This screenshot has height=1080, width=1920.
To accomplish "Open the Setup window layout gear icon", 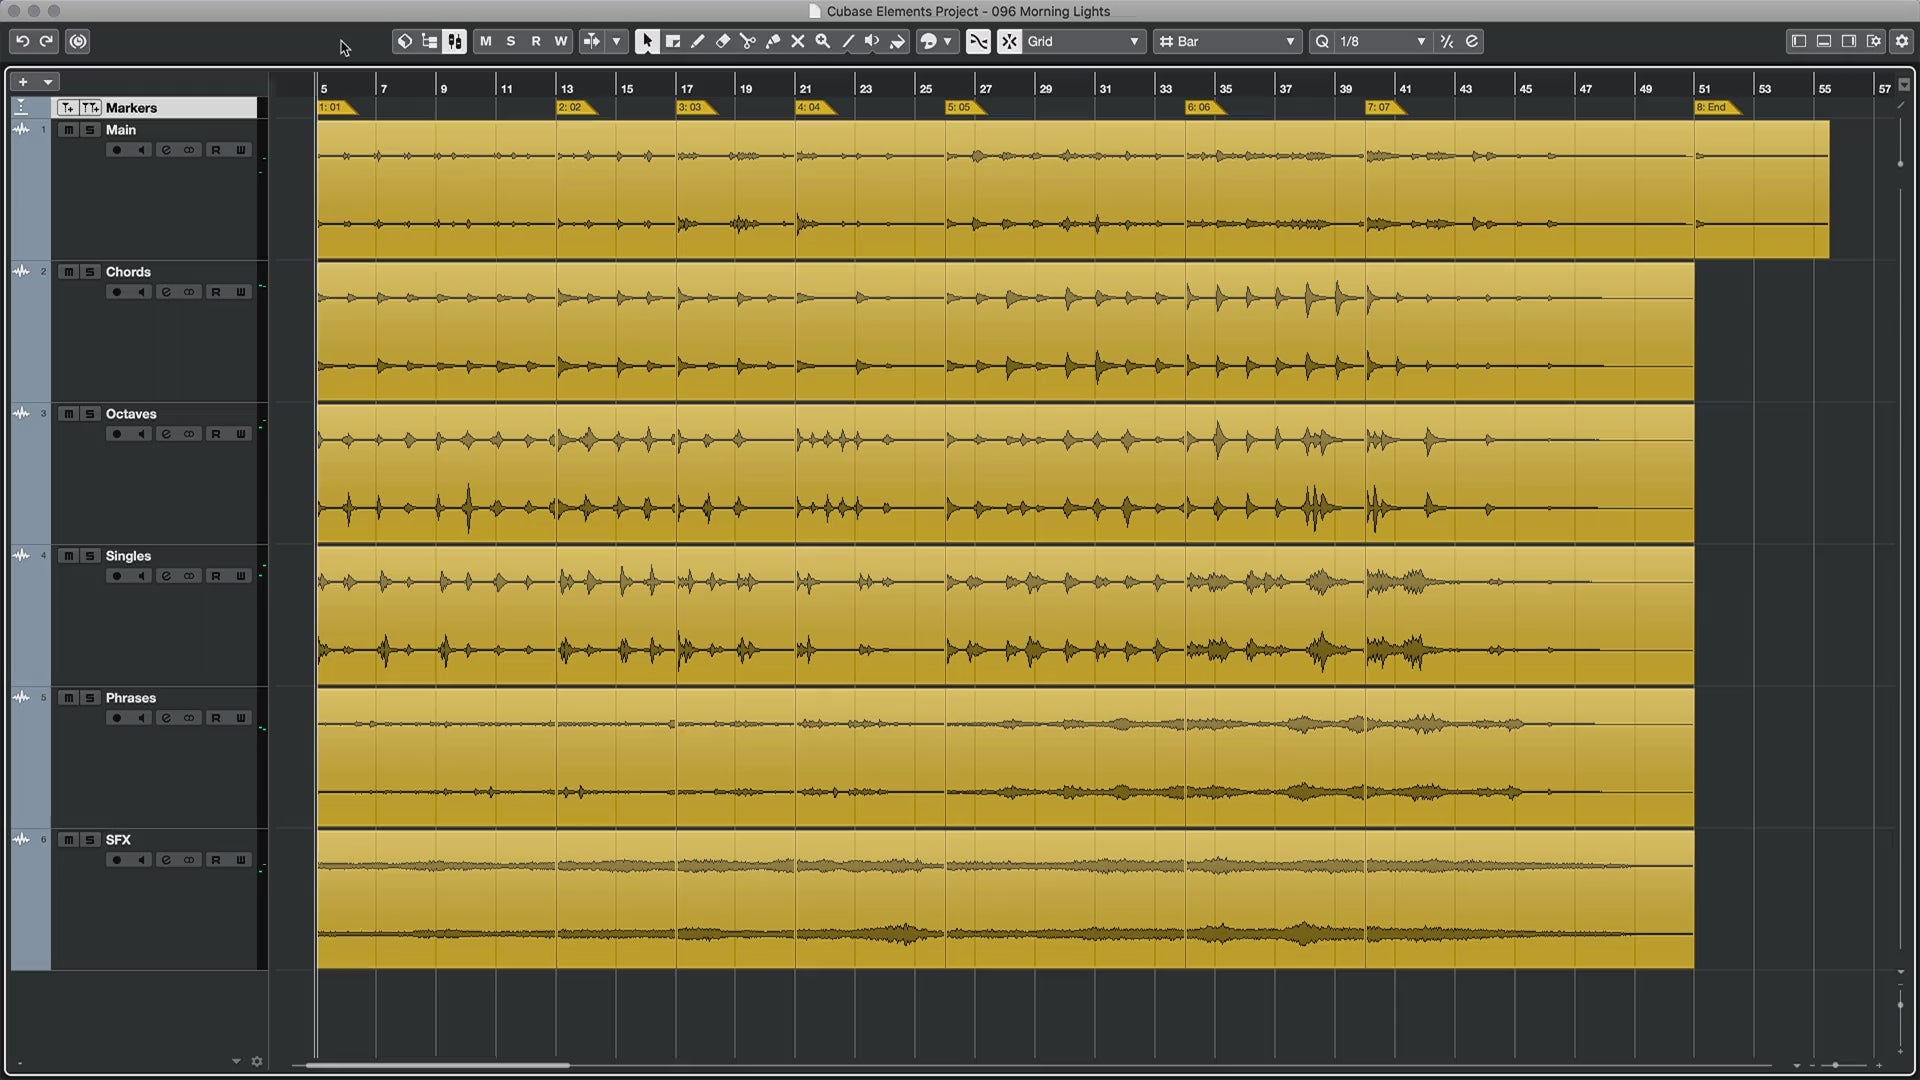I will (1874, 41).
